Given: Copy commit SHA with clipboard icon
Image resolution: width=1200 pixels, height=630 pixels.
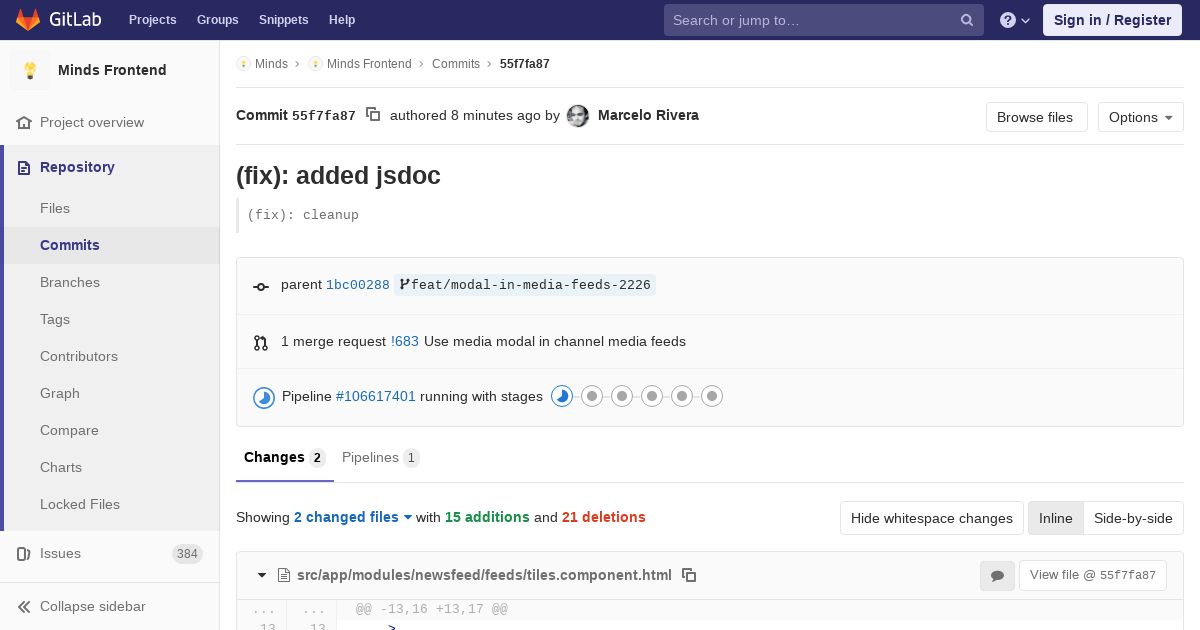Looking at the screenshot, I should point(373,115).
